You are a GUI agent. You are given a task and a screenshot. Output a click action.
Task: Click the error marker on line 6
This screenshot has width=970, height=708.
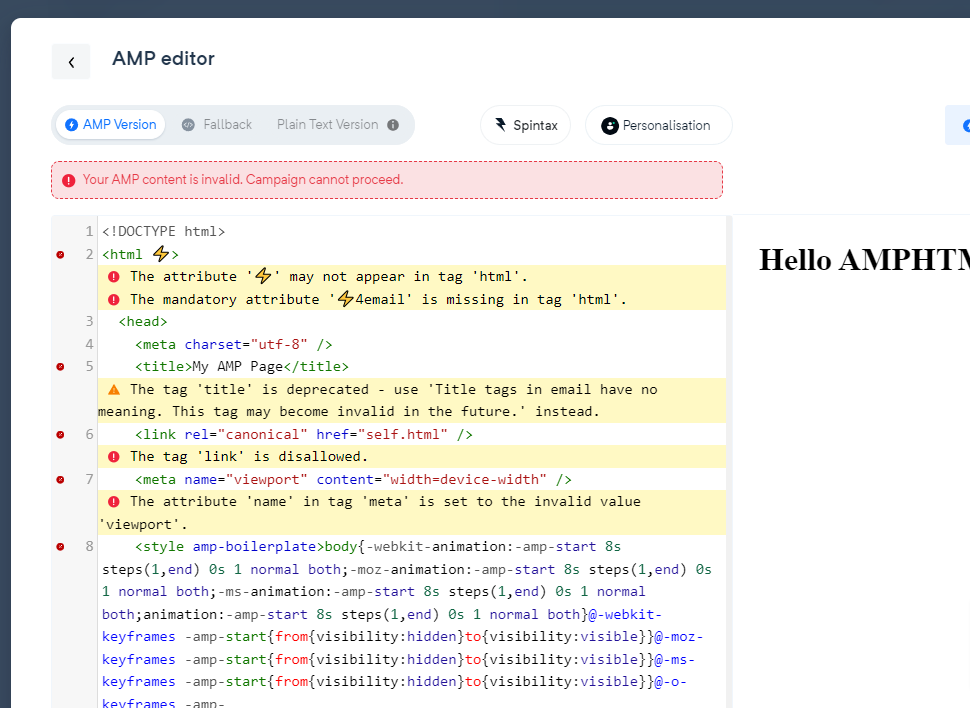coord(60,434)
